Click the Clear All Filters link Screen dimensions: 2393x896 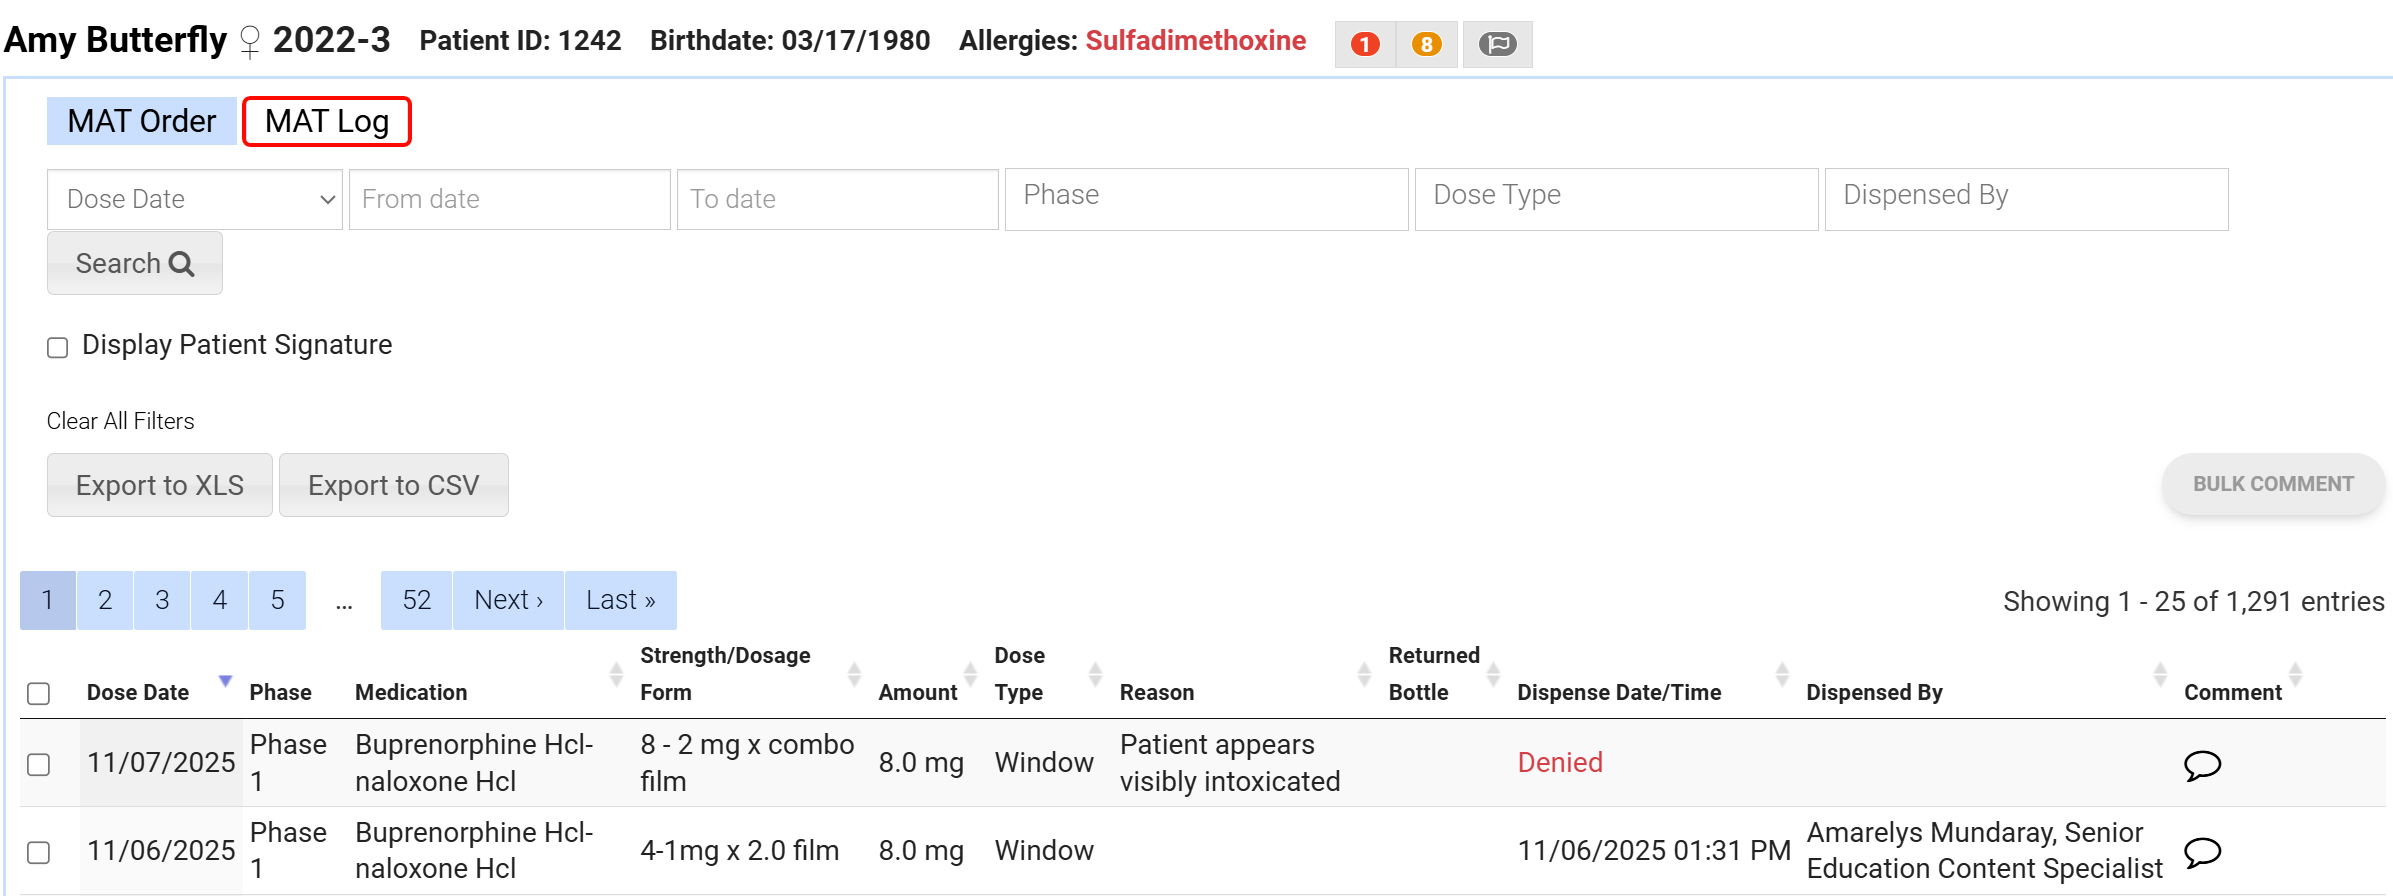pos(121,421)
